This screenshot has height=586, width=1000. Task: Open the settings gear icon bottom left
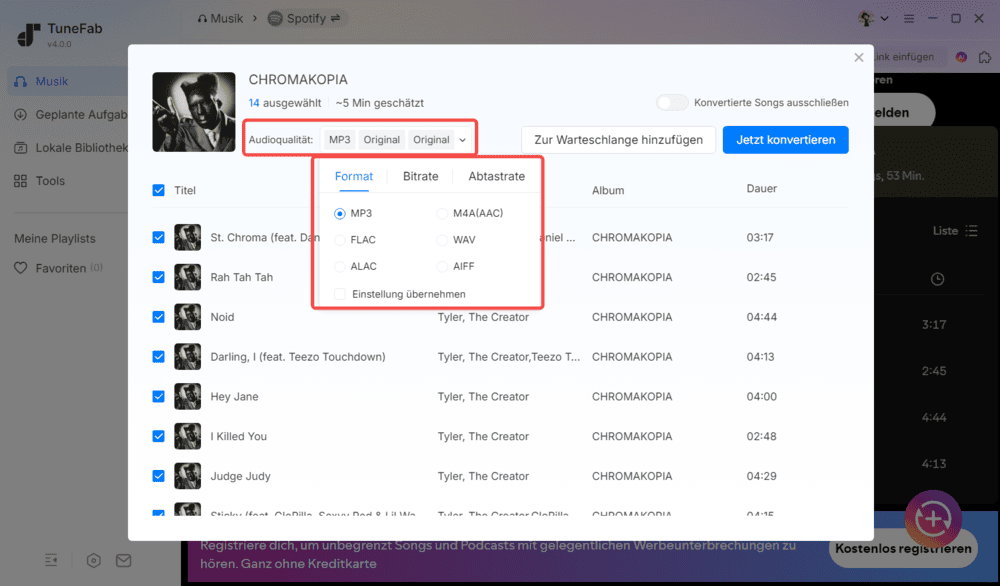[93, 560]
